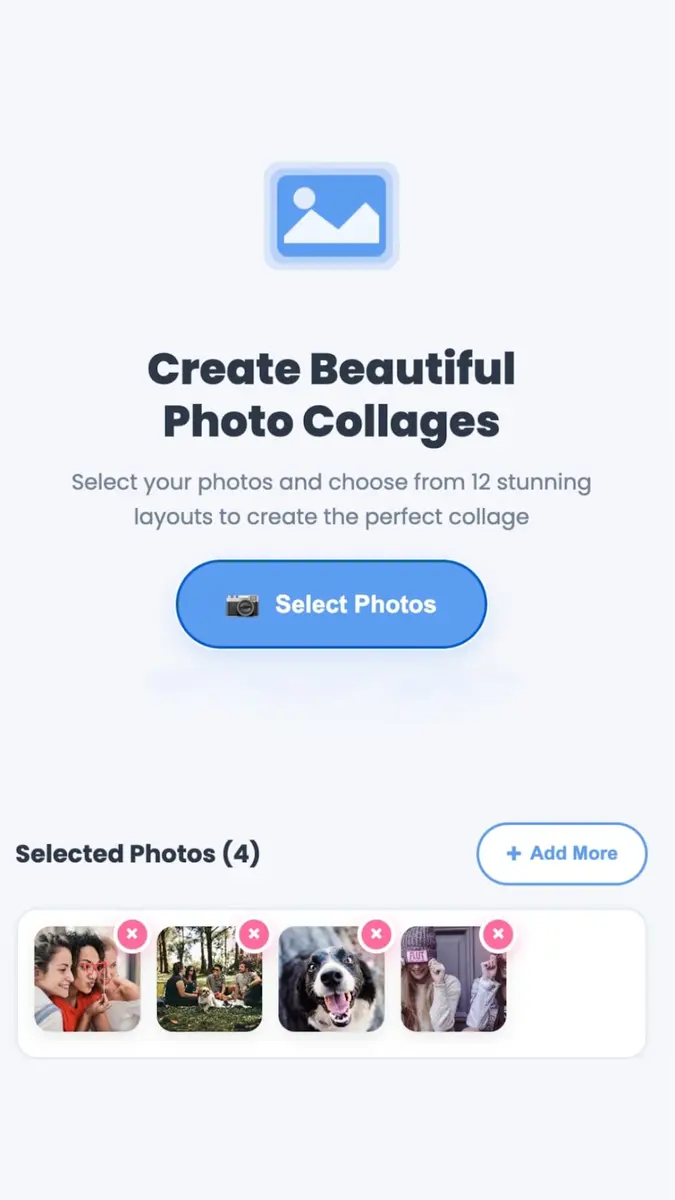Remove the selfie photo with the X icon
The image size is (675, 1200).
pos(132,934)
